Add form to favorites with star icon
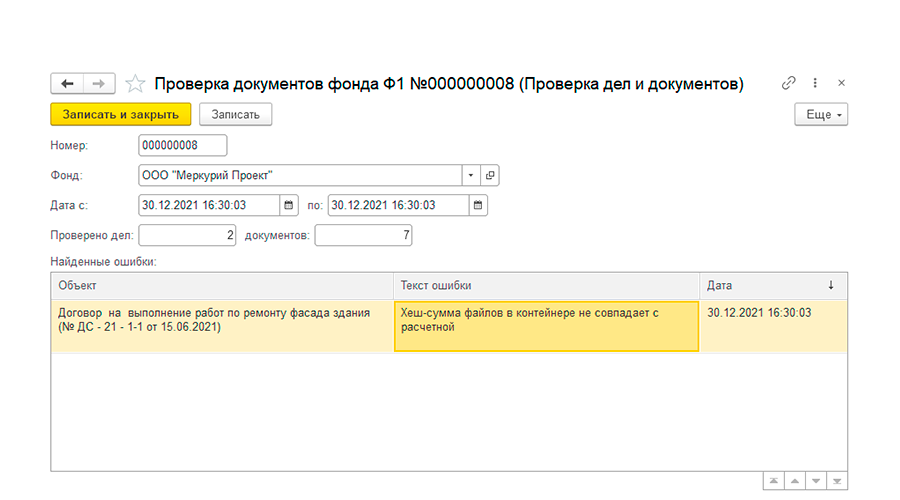This screenshot has height=500, width=900. [135, 84]
